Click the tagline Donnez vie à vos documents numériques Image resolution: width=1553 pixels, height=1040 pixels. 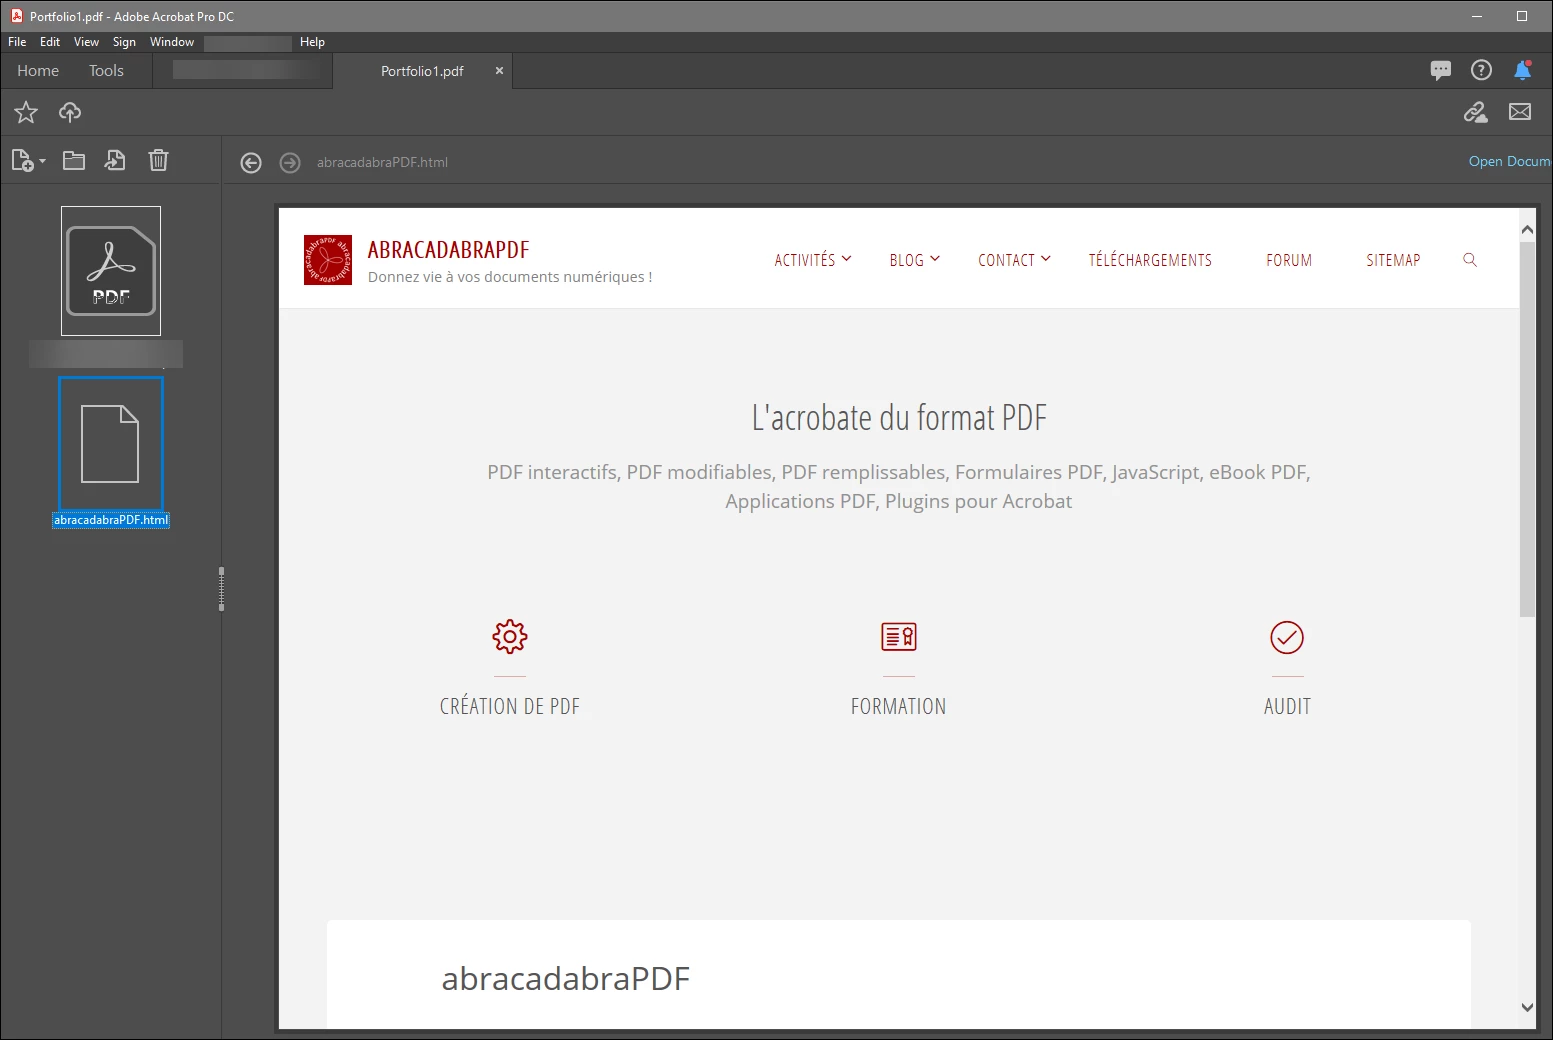510,277
